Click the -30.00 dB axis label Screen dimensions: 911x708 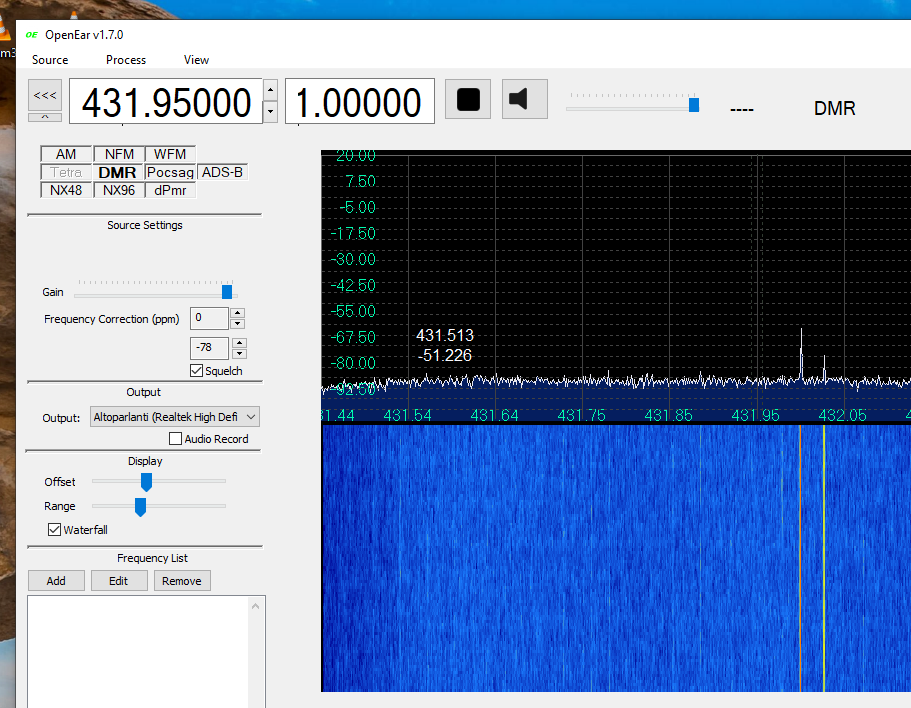coord(354,259)
